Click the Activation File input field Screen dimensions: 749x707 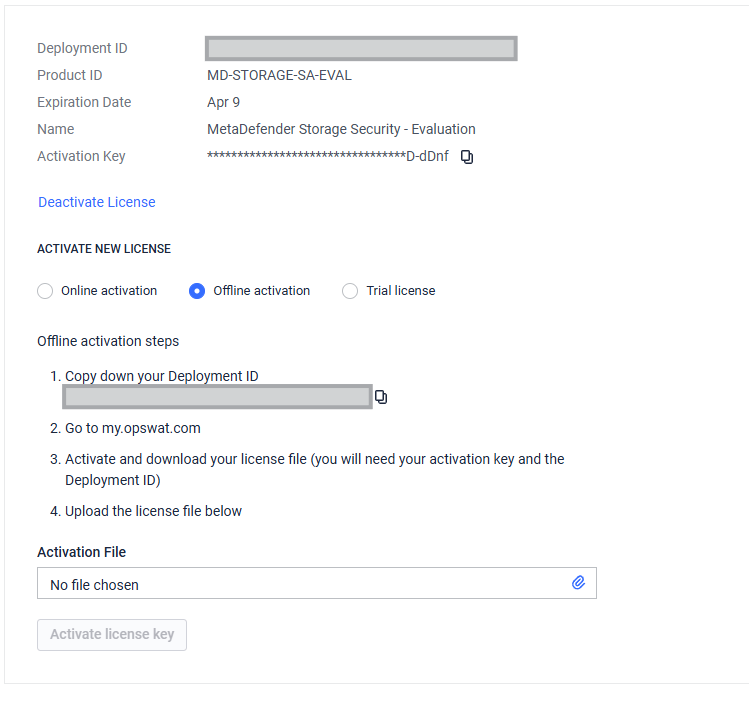click(300, 584)
